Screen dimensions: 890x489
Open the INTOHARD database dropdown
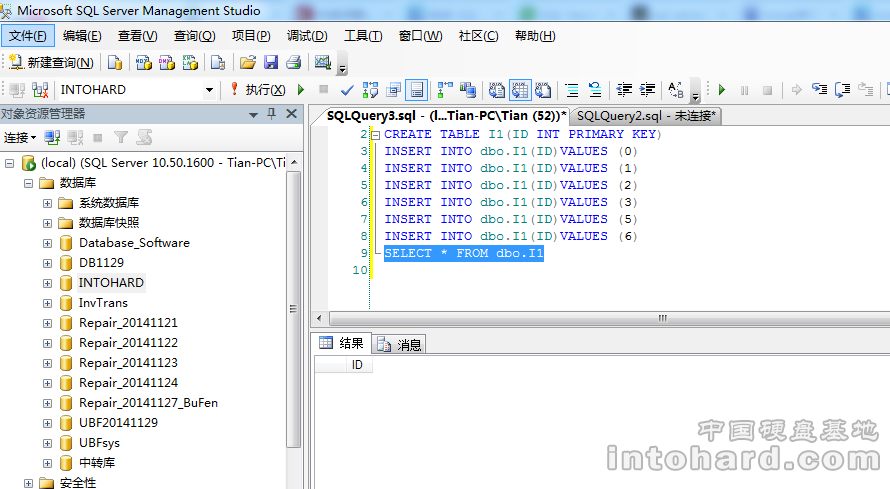pyautogui.click(x=210, y=89)
